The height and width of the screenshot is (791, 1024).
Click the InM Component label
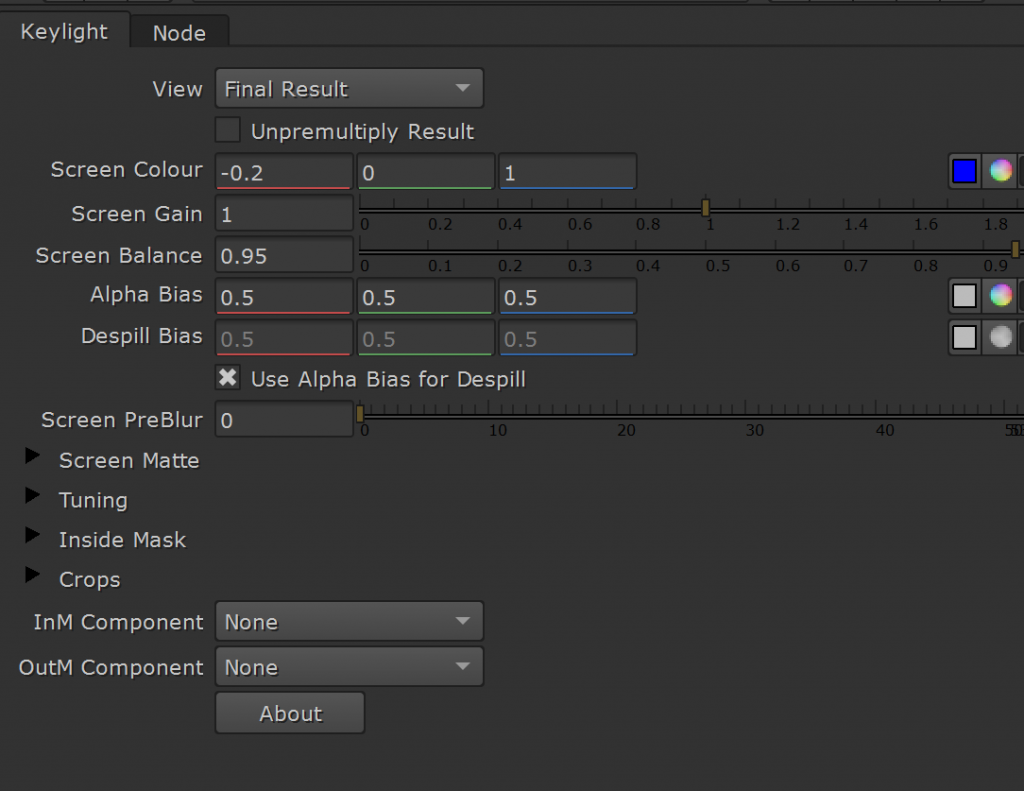pyautogui.click(x=118, y=622)
